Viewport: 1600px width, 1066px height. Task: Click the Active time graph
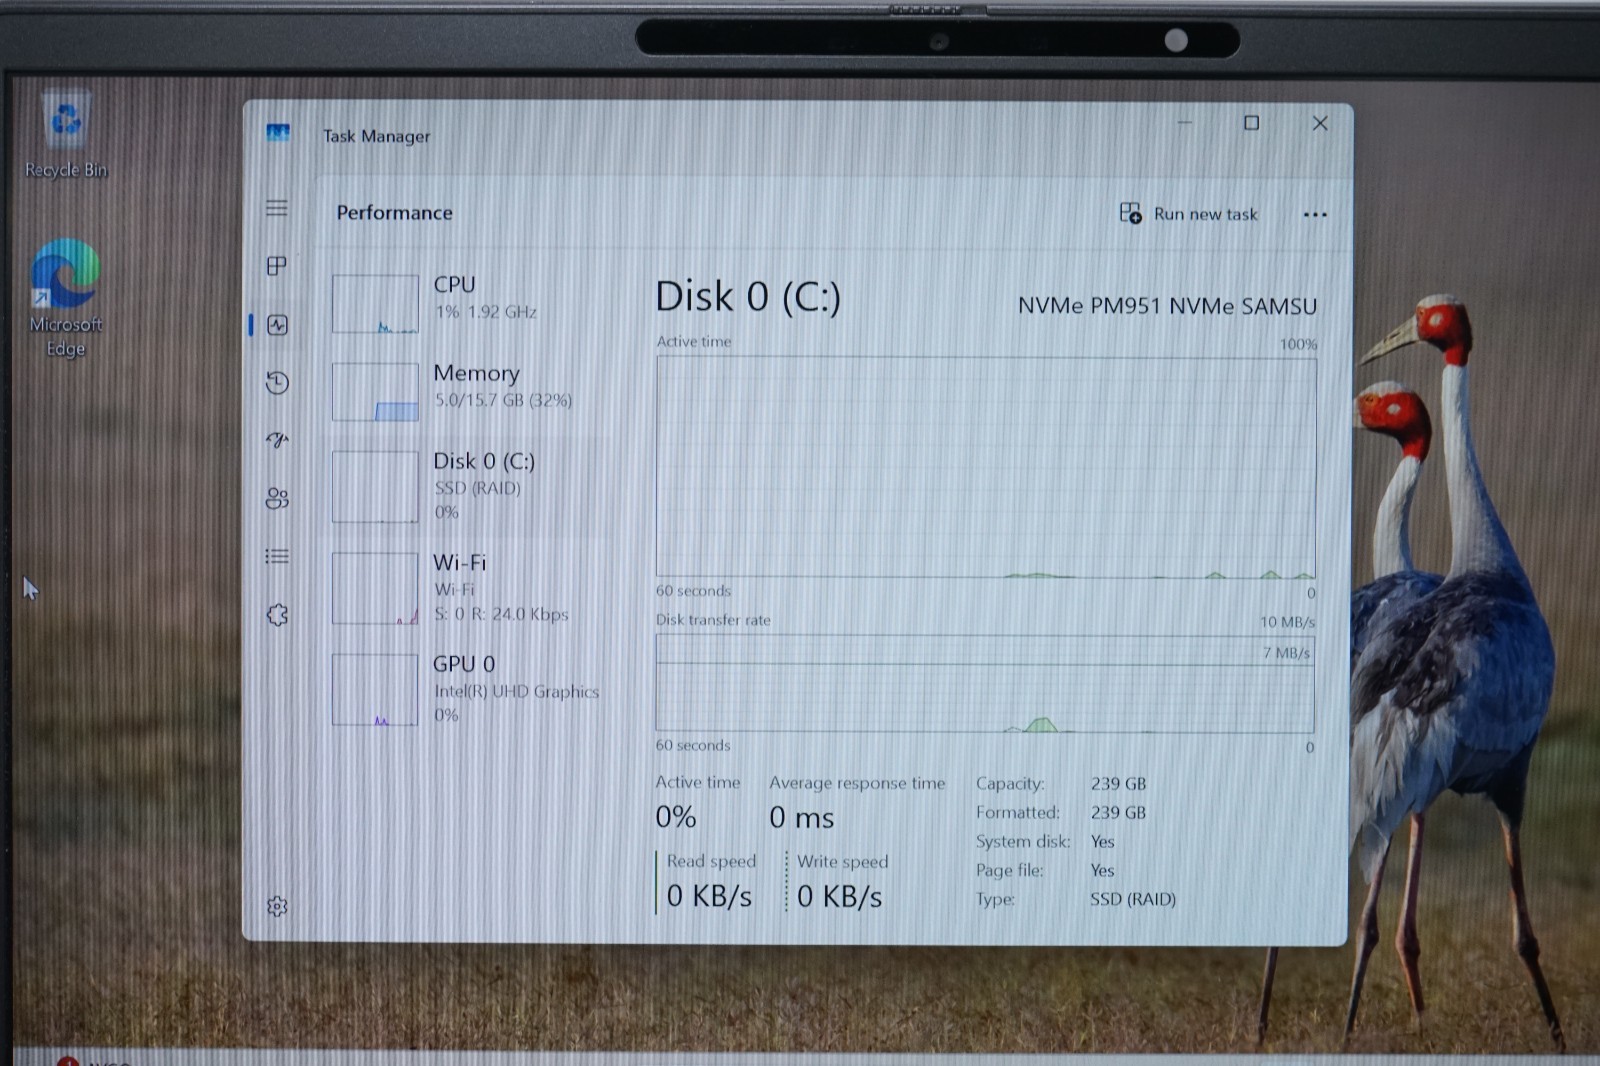tap(986, 467)
